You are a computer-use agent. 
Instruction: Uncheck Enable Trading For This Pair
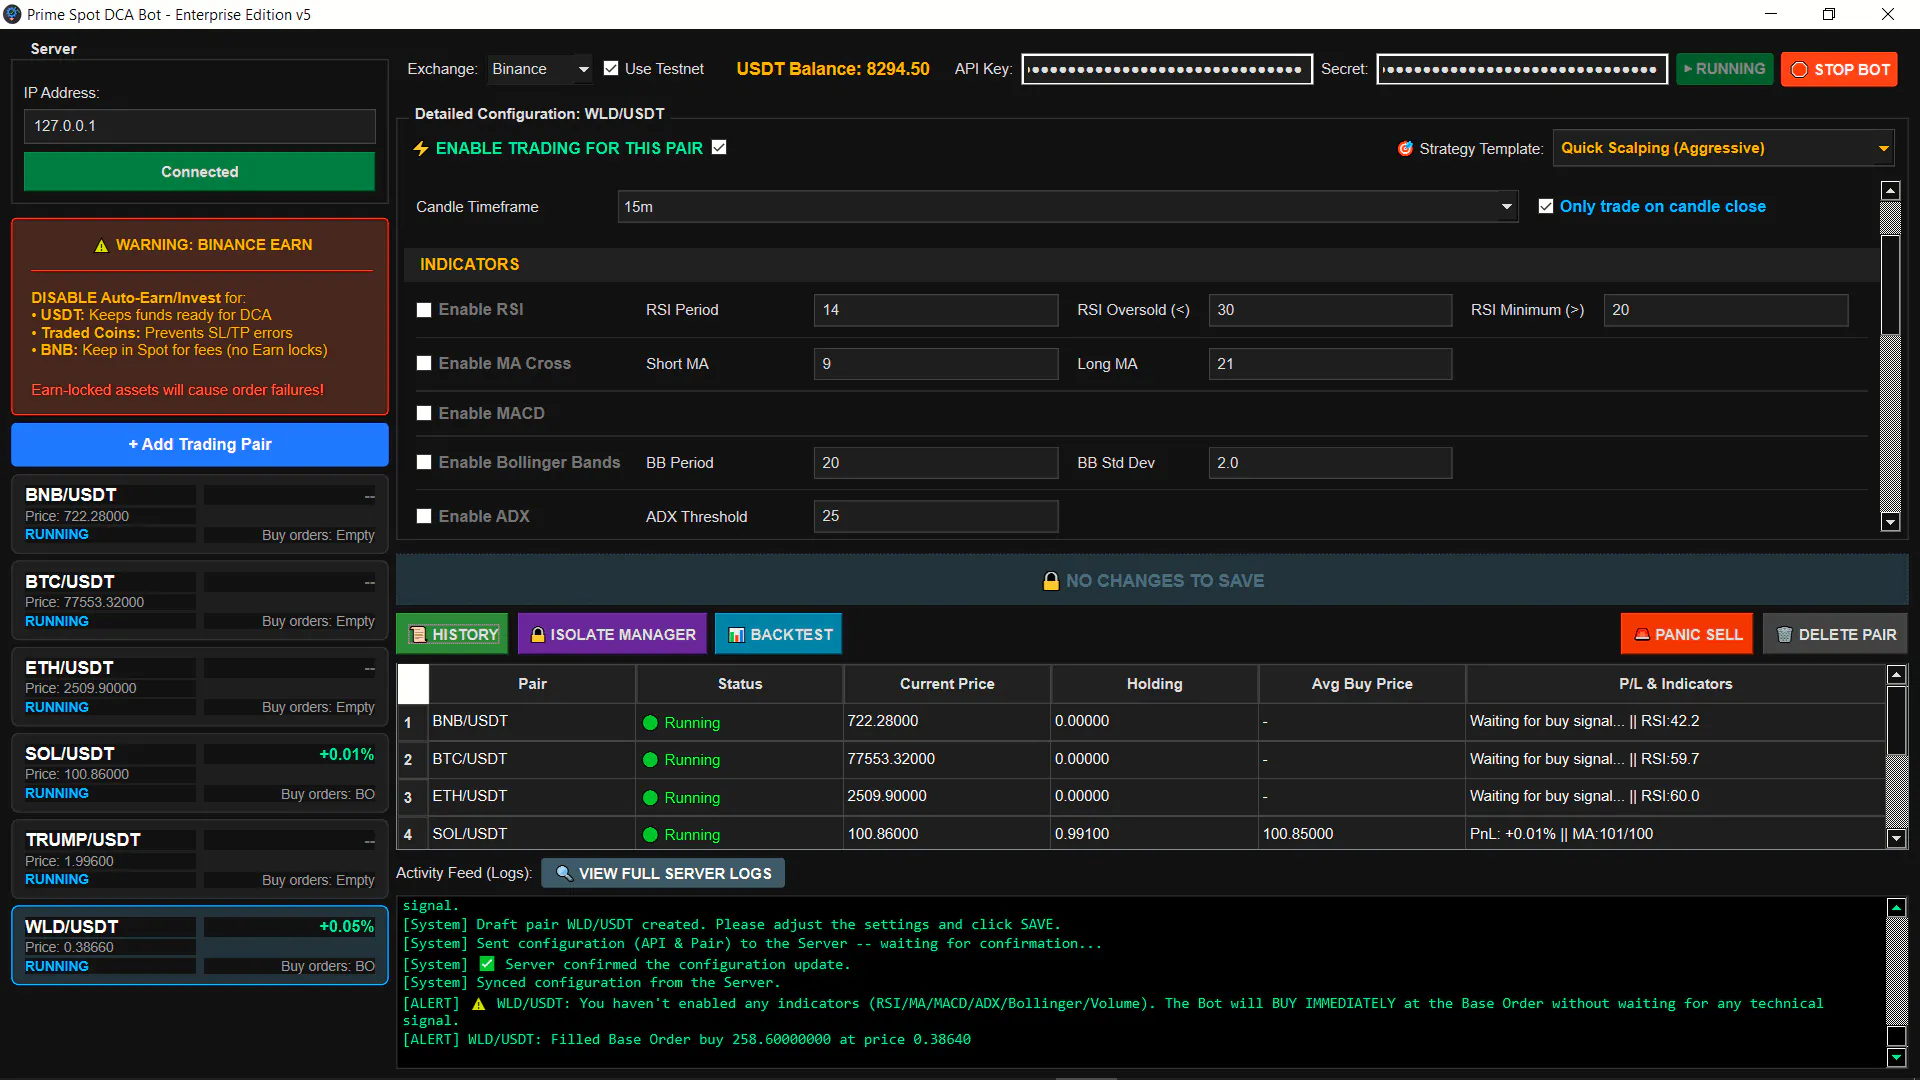[719, 147]
